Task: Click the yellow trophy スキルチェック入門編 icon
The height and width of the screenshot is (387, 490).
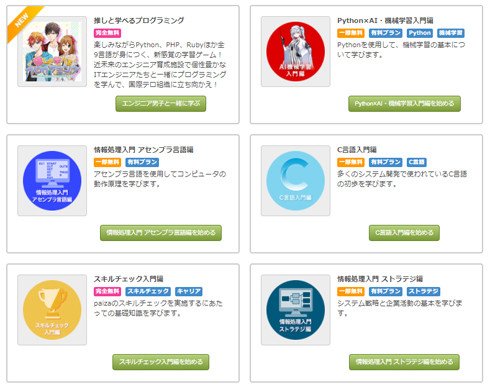Action: coord(52,310)
